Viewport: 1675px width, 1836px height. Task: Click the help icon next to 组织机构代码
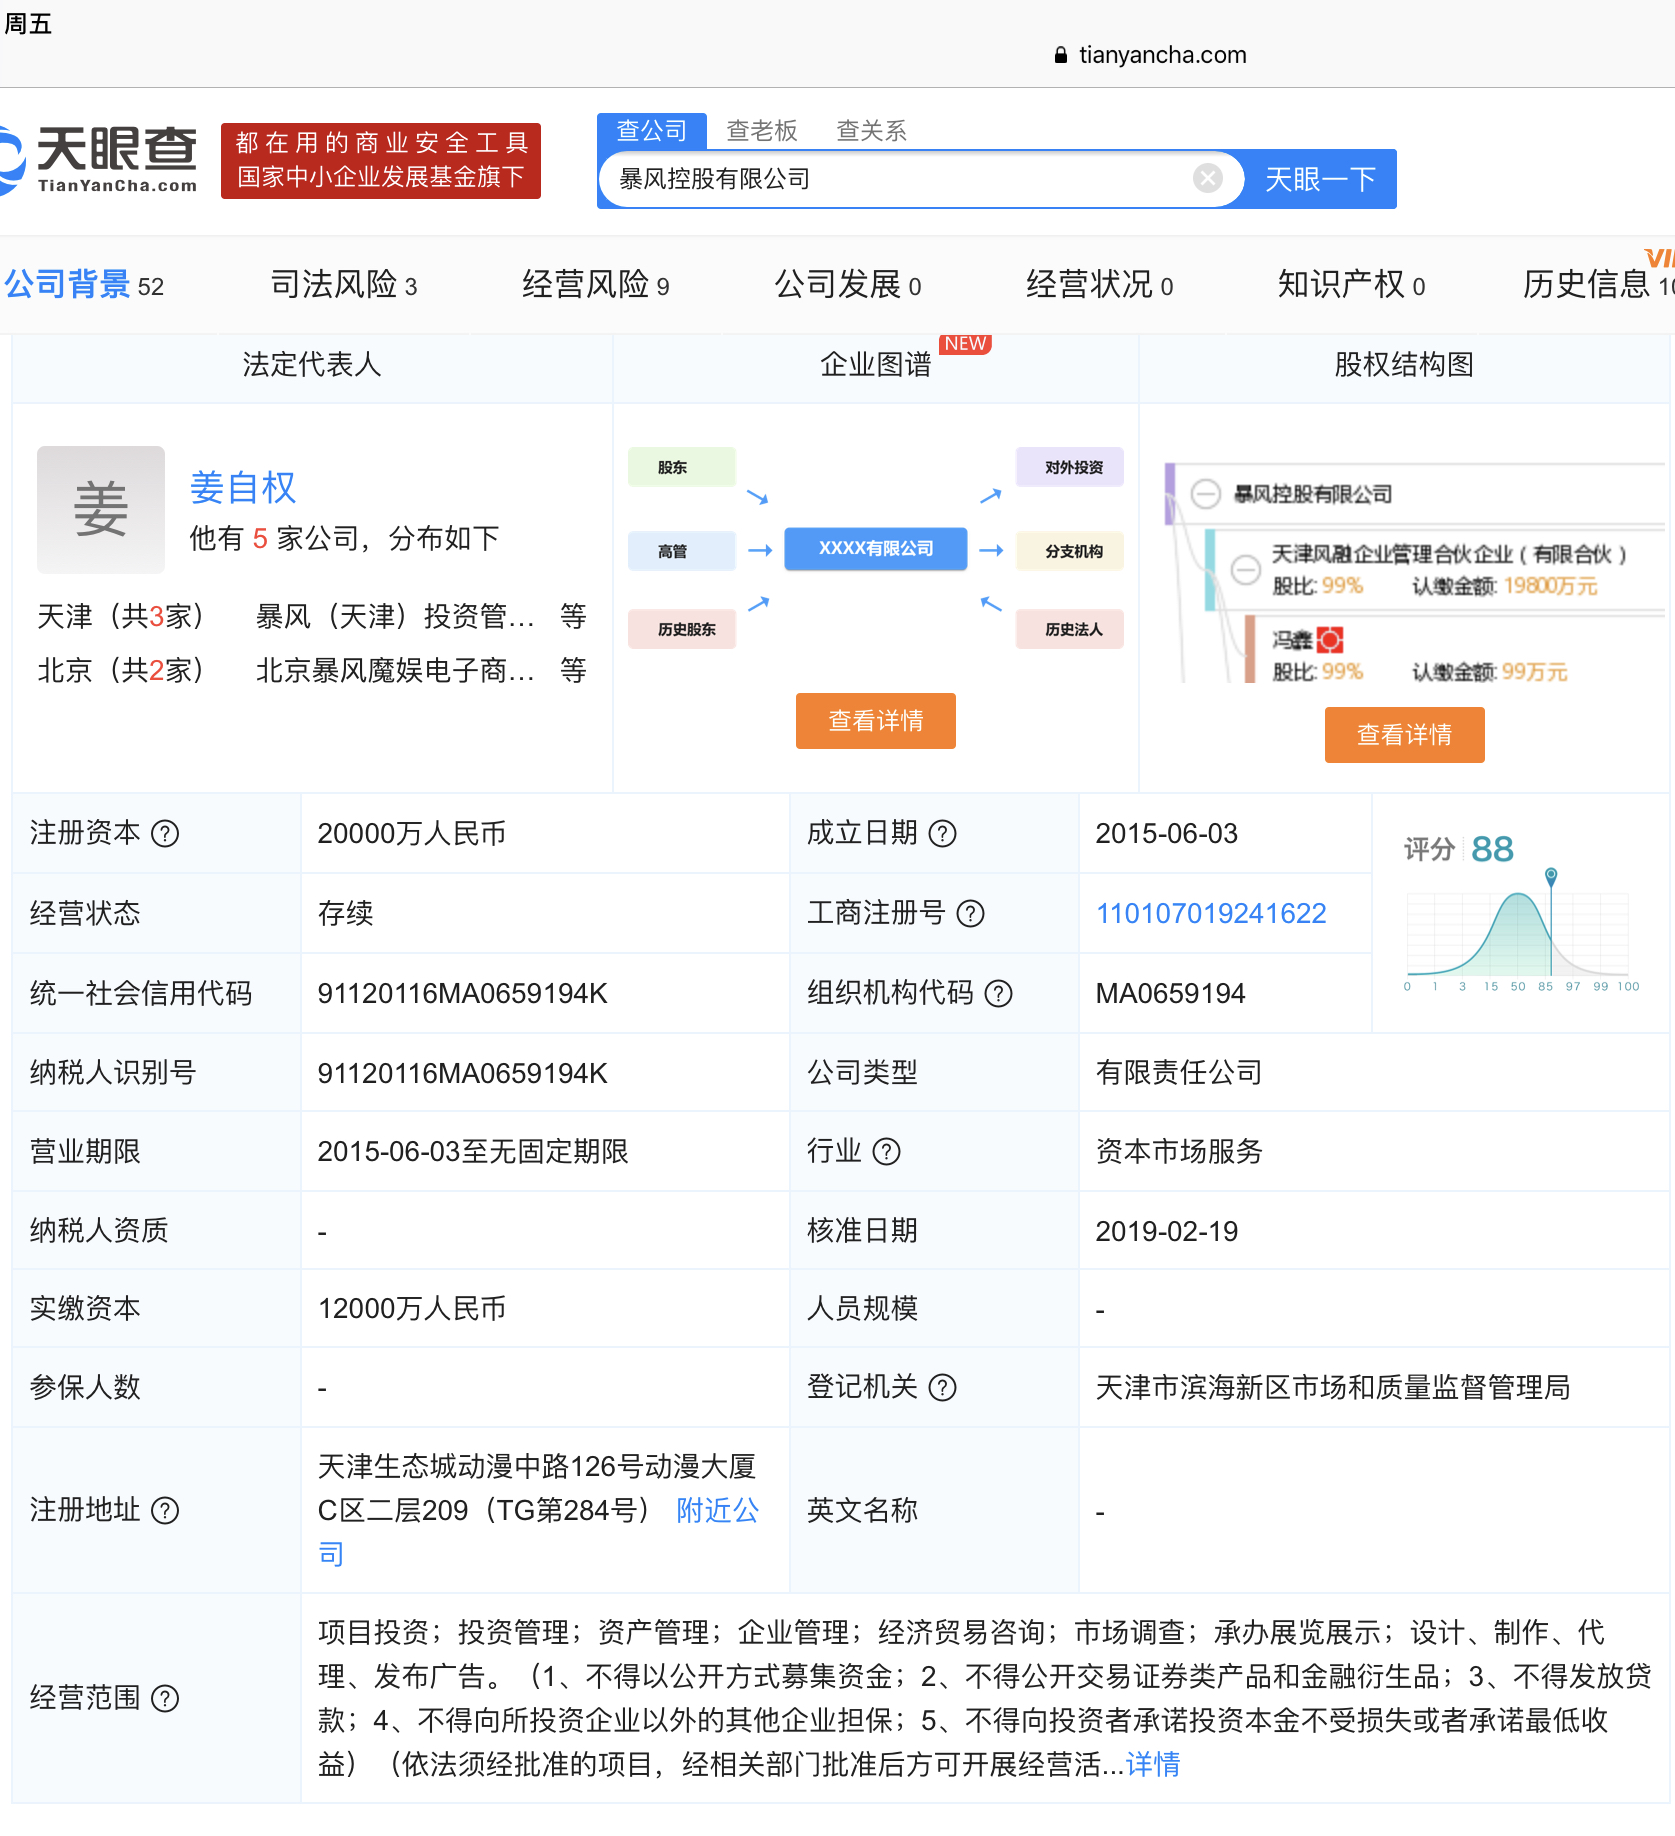tap(999, 993)
